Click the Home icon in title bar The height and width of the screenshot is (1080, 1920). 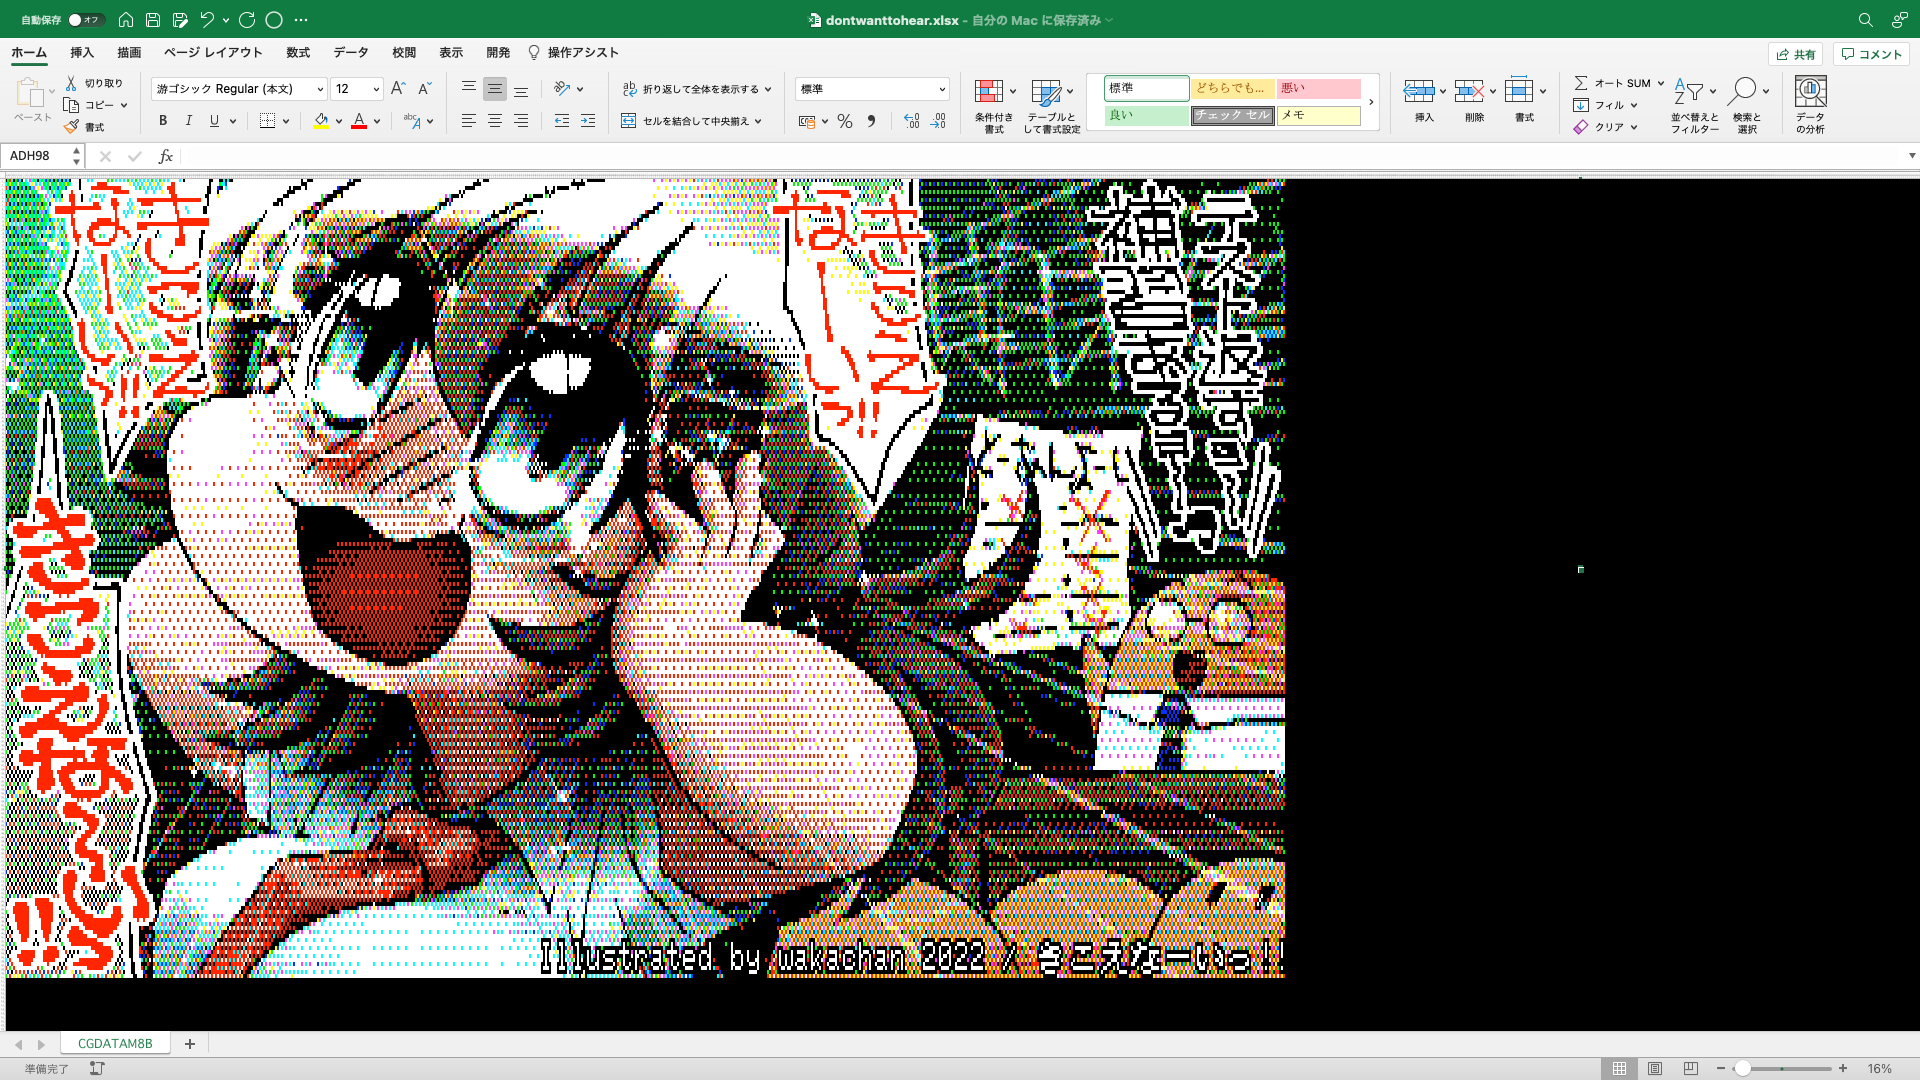click(126, 19)
